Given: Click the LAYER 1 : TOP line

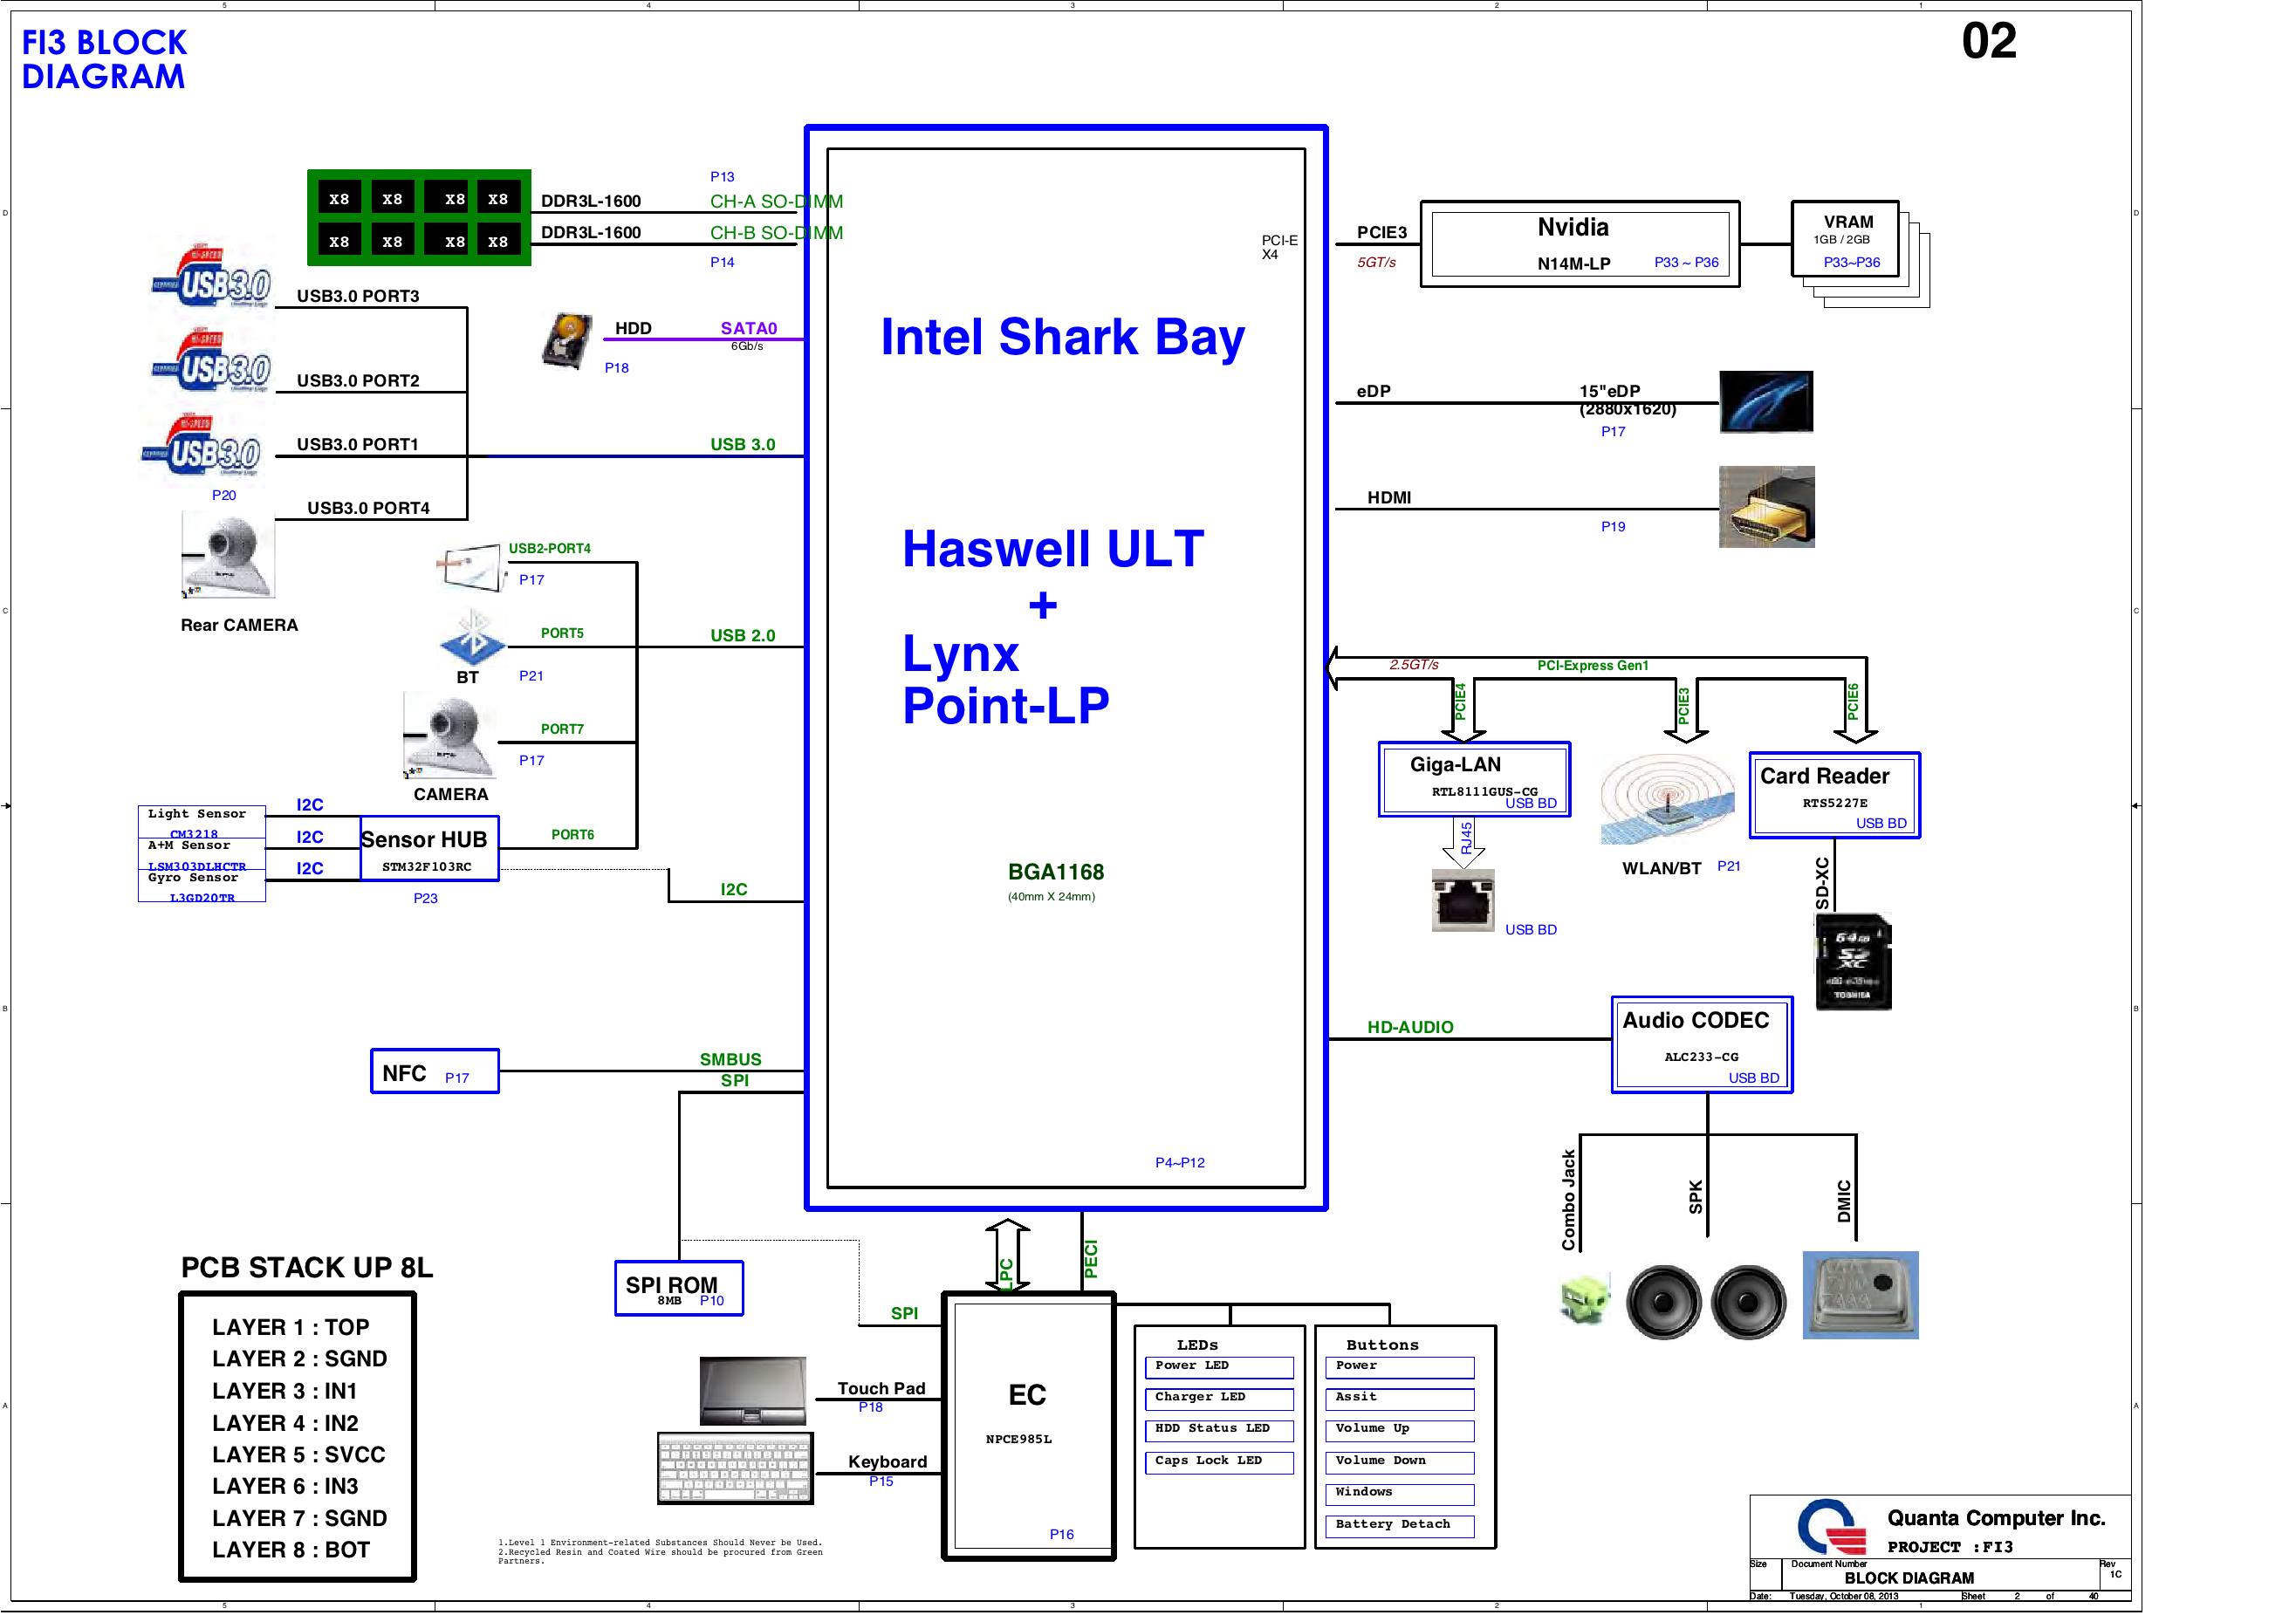Looking at the screenshot, I should coord(291,1327).
